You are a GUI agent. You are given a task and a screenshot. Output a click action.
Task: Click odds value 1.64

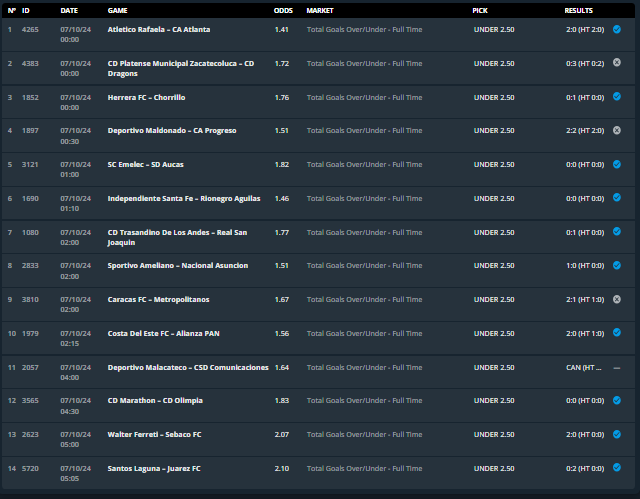point(282,368)
